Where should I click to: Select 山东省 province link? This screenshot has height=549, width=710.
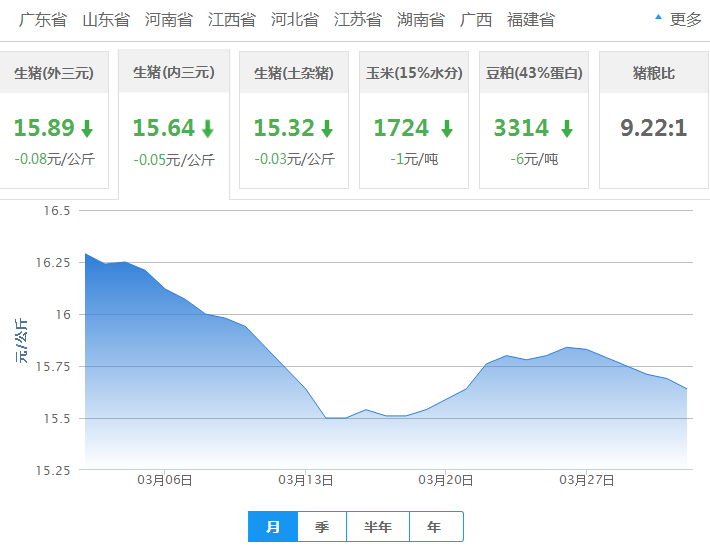(x=106, y=19)
